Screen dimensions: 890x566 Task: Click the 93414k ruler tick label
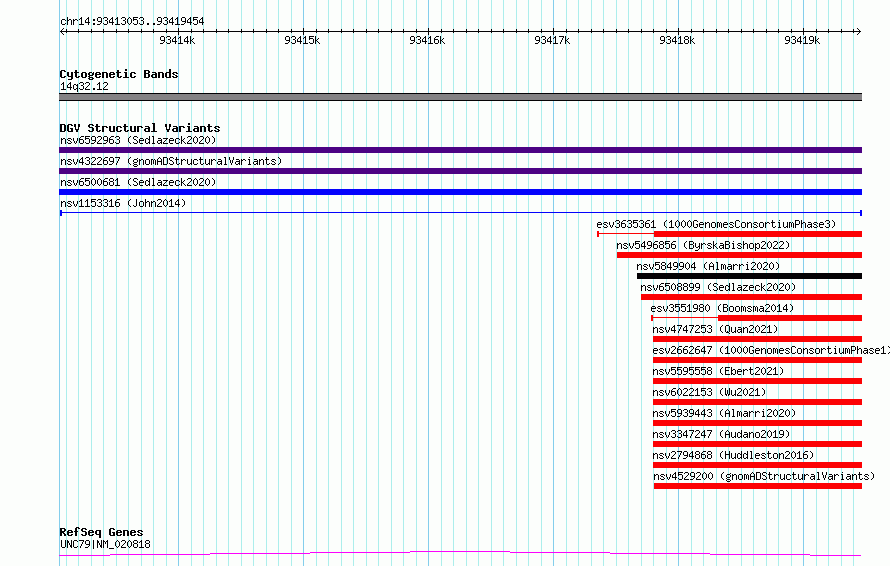[x=177, y=40]
